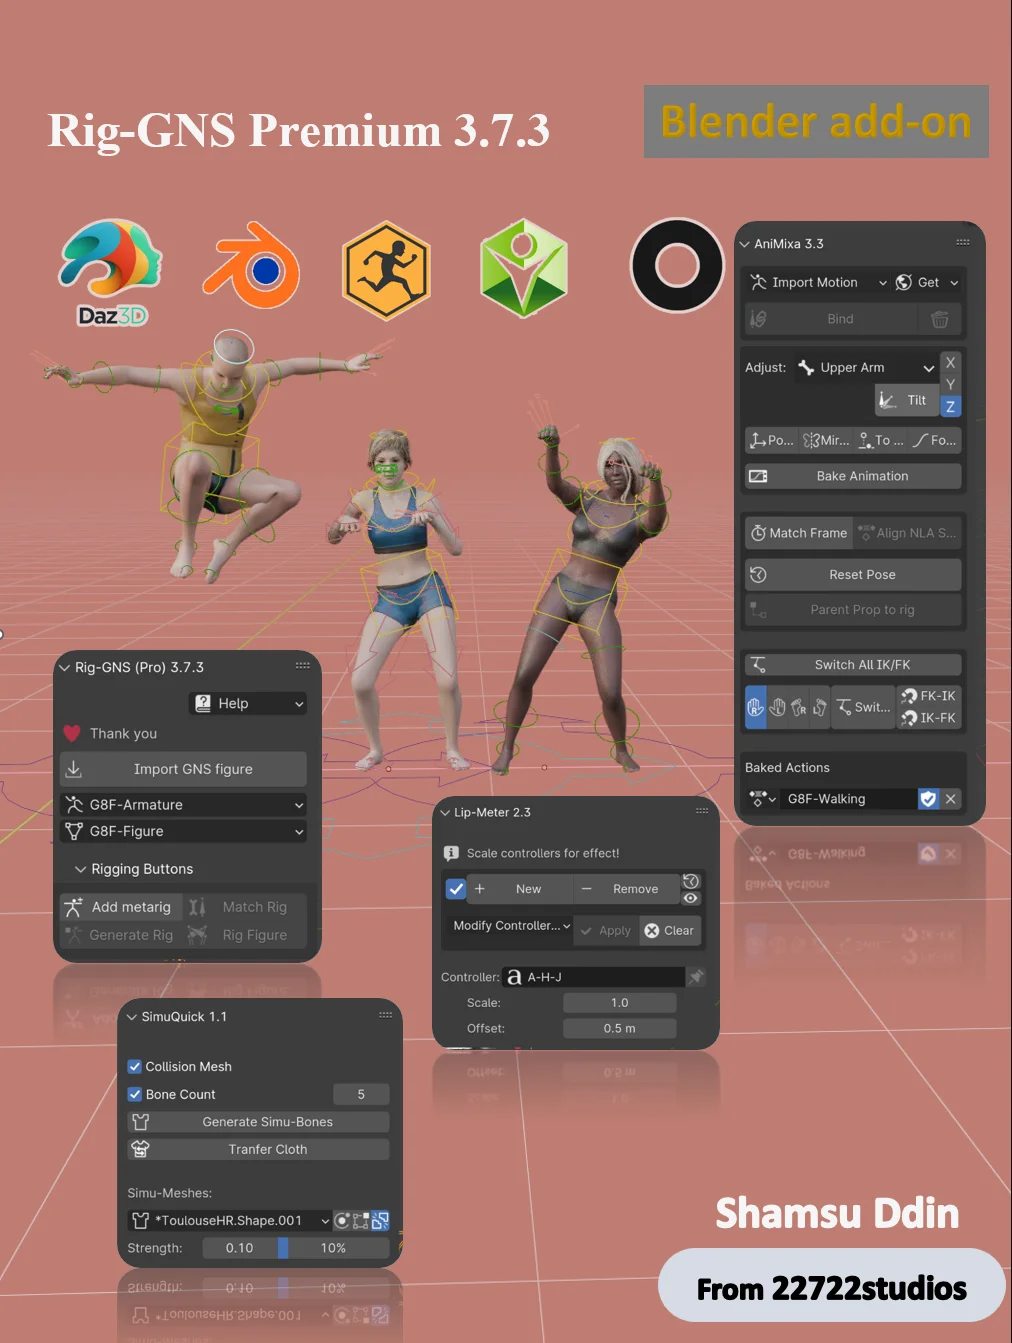Open the Help menu in Rig-GNS
The width and height of the screenshot is (1012, 1343).
coord(247,704)
